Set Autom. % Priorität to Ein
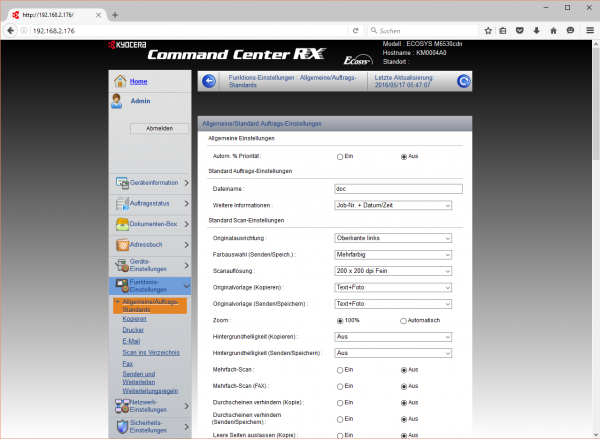 click(340, 157)
